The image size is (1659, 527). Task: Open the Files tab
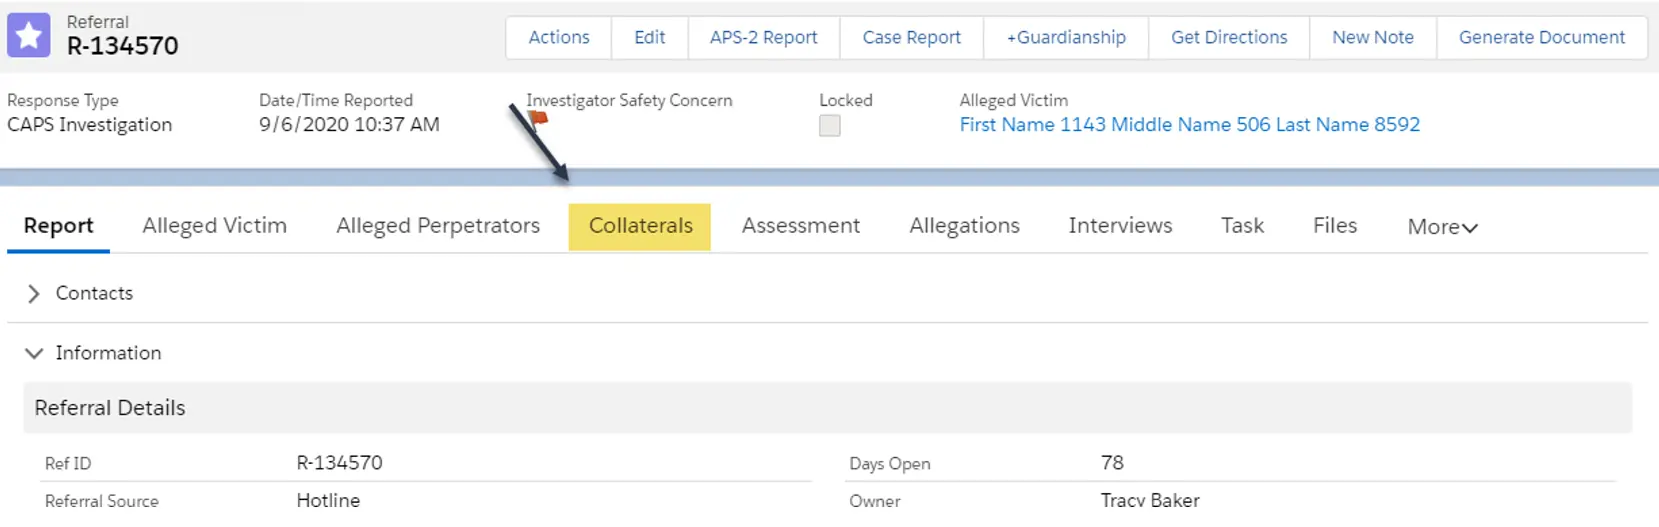click(1335, 226)
